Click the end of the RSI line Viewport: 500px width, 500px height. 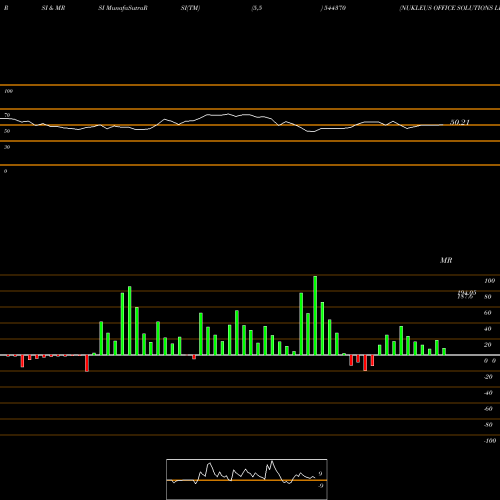pos(443,125)
